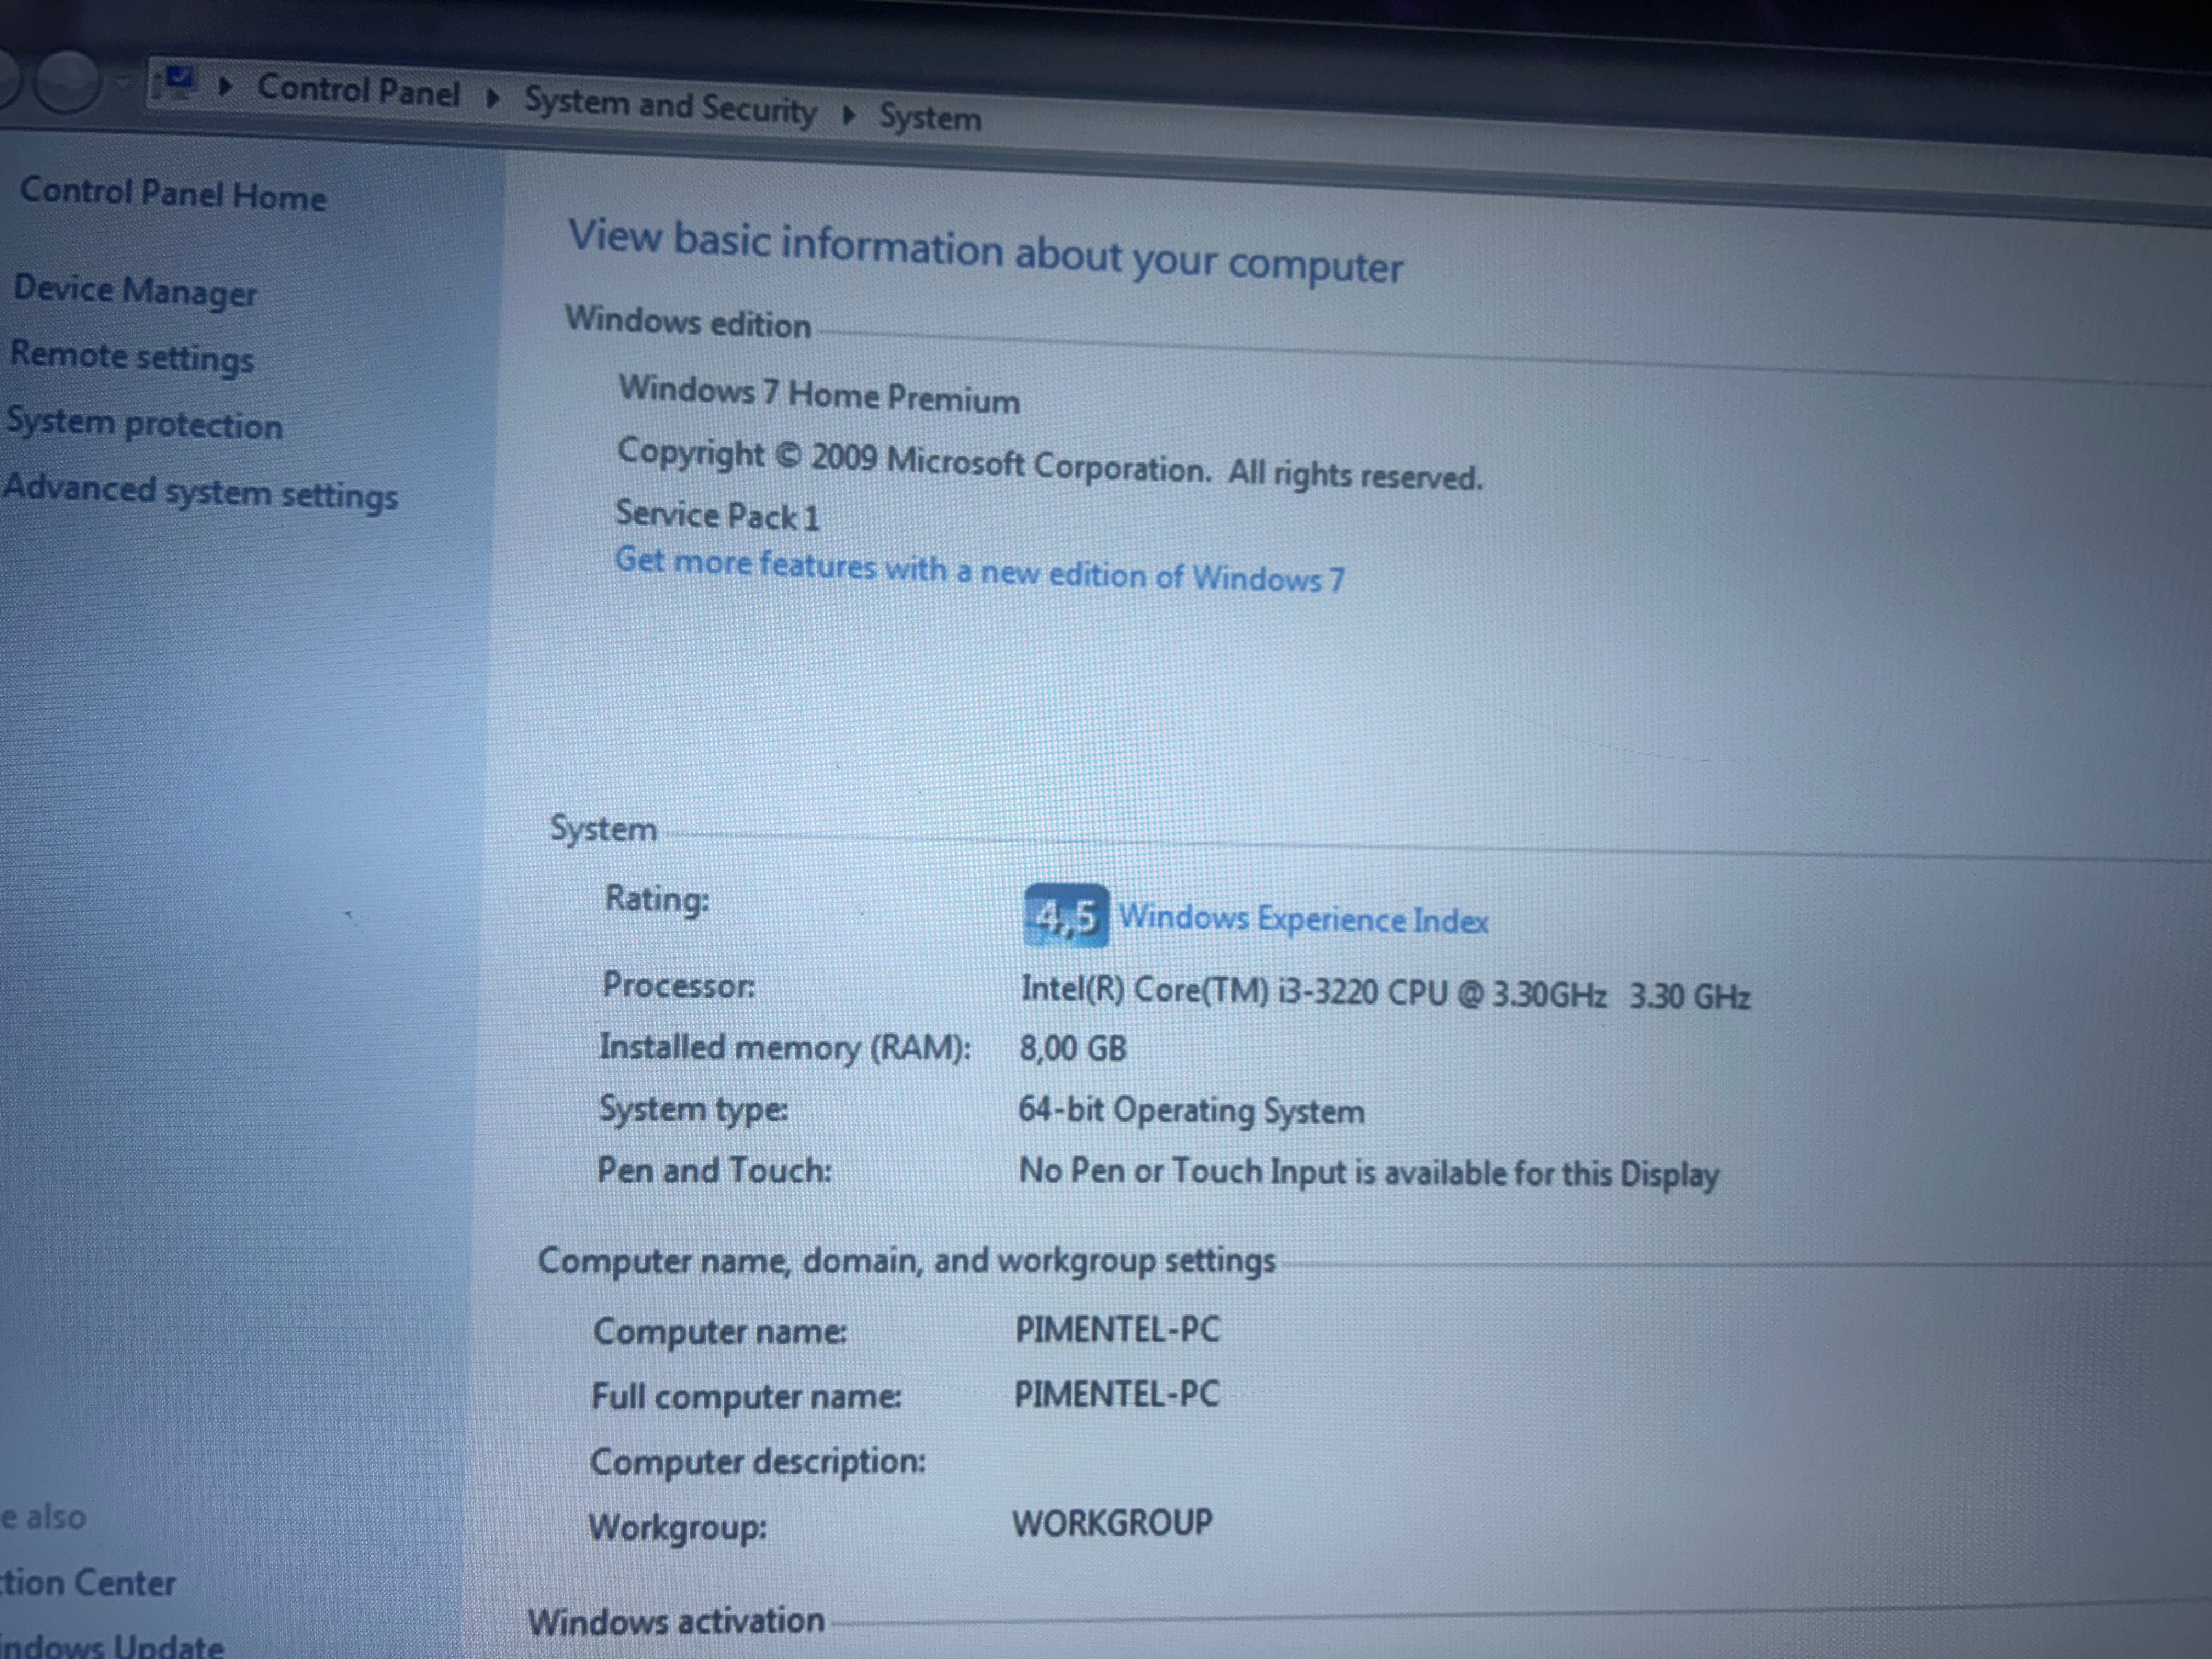This screenshot has width=2212, height=1659.
Task: Open Device Manager from sidebar
Action: [136, 291]
